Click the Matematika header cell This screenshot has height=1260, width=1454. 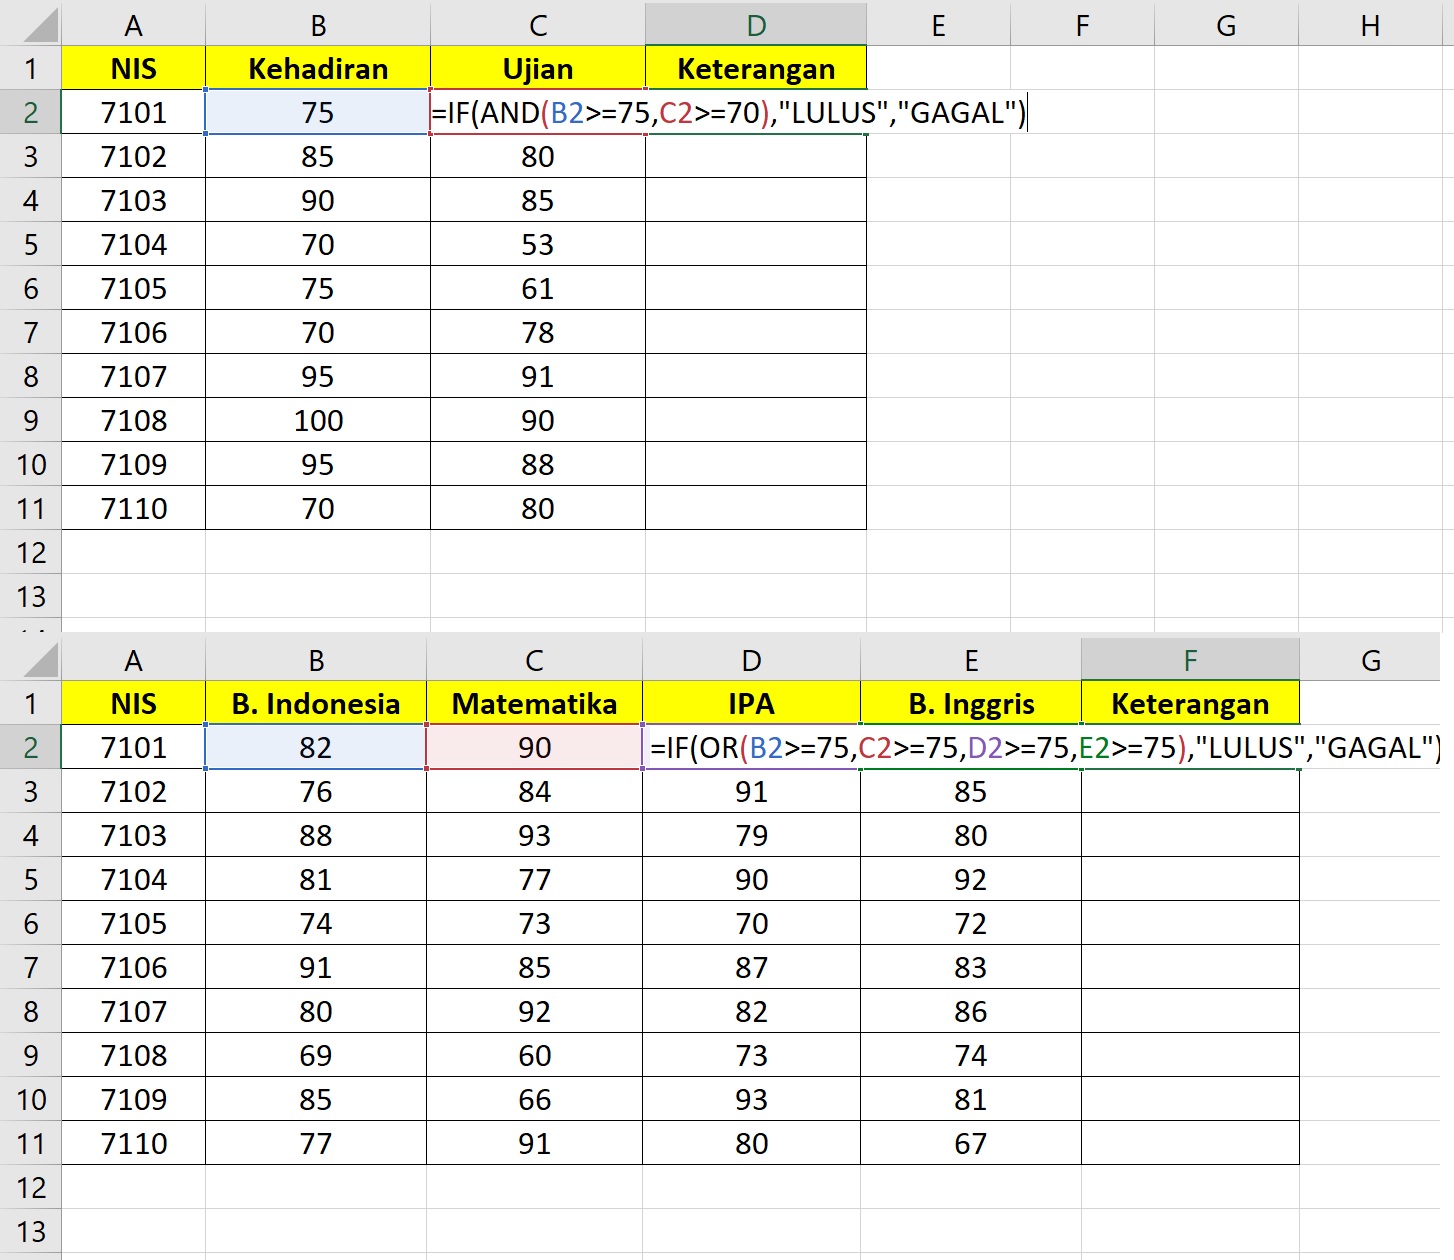(x=534, y=703)
